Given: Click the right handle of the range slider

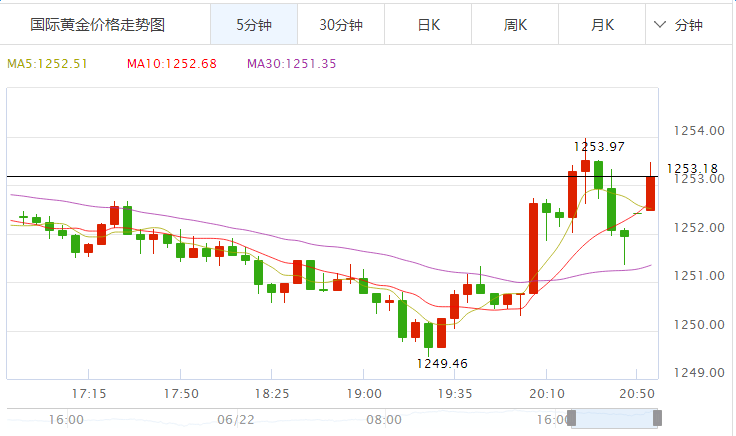Looking at the screenshot, I should click(658, 418).
